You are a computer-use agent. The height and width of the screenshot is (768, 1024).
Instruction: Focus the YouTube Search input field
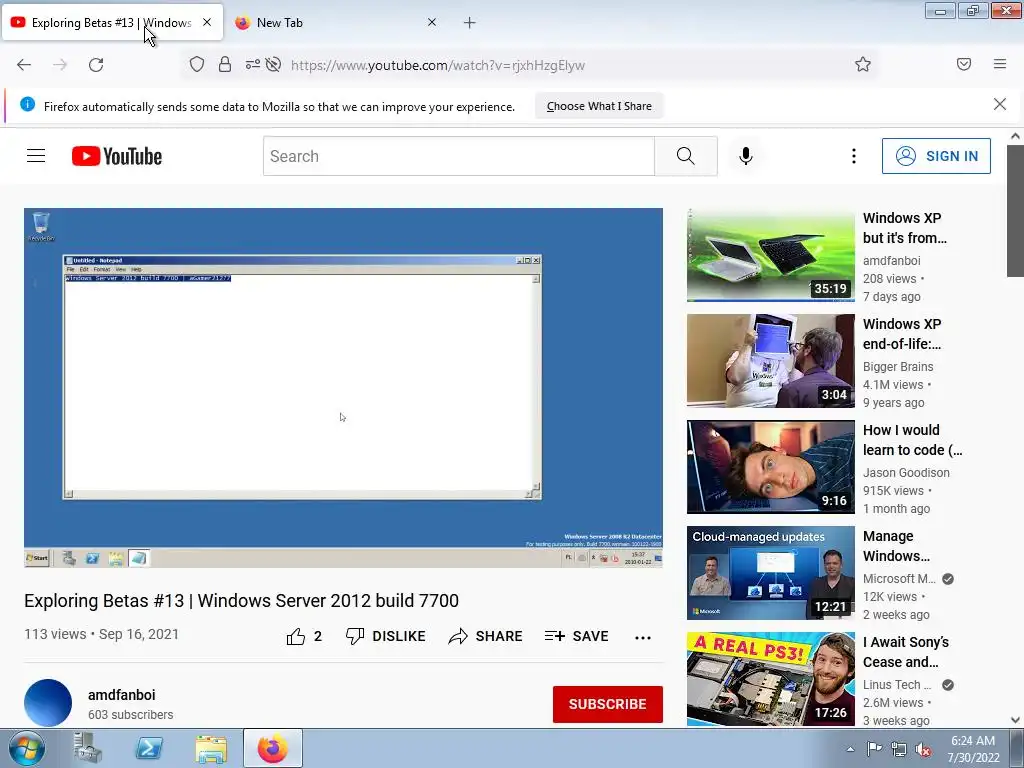[x=458, y=156]
